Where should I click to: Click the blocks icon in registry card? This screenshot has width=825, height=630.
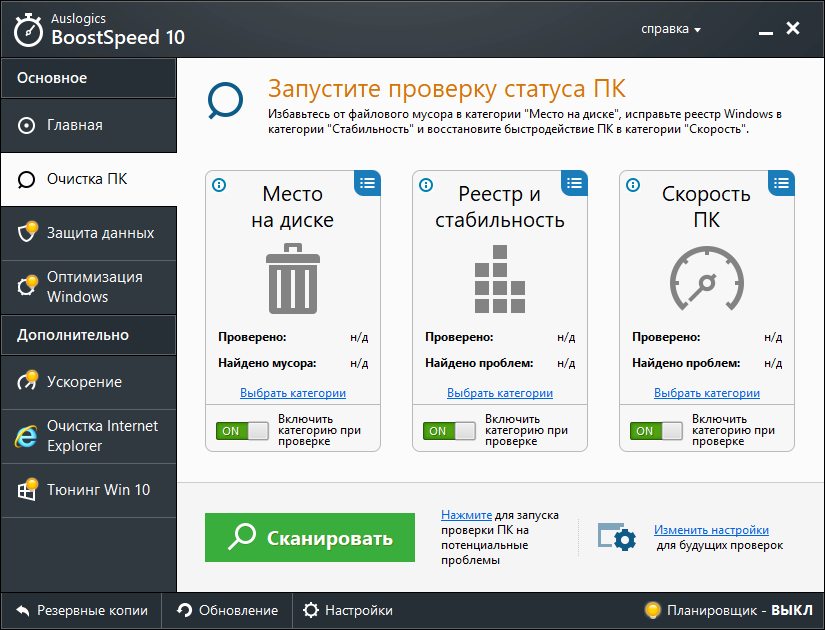click(x=500, y=279)
